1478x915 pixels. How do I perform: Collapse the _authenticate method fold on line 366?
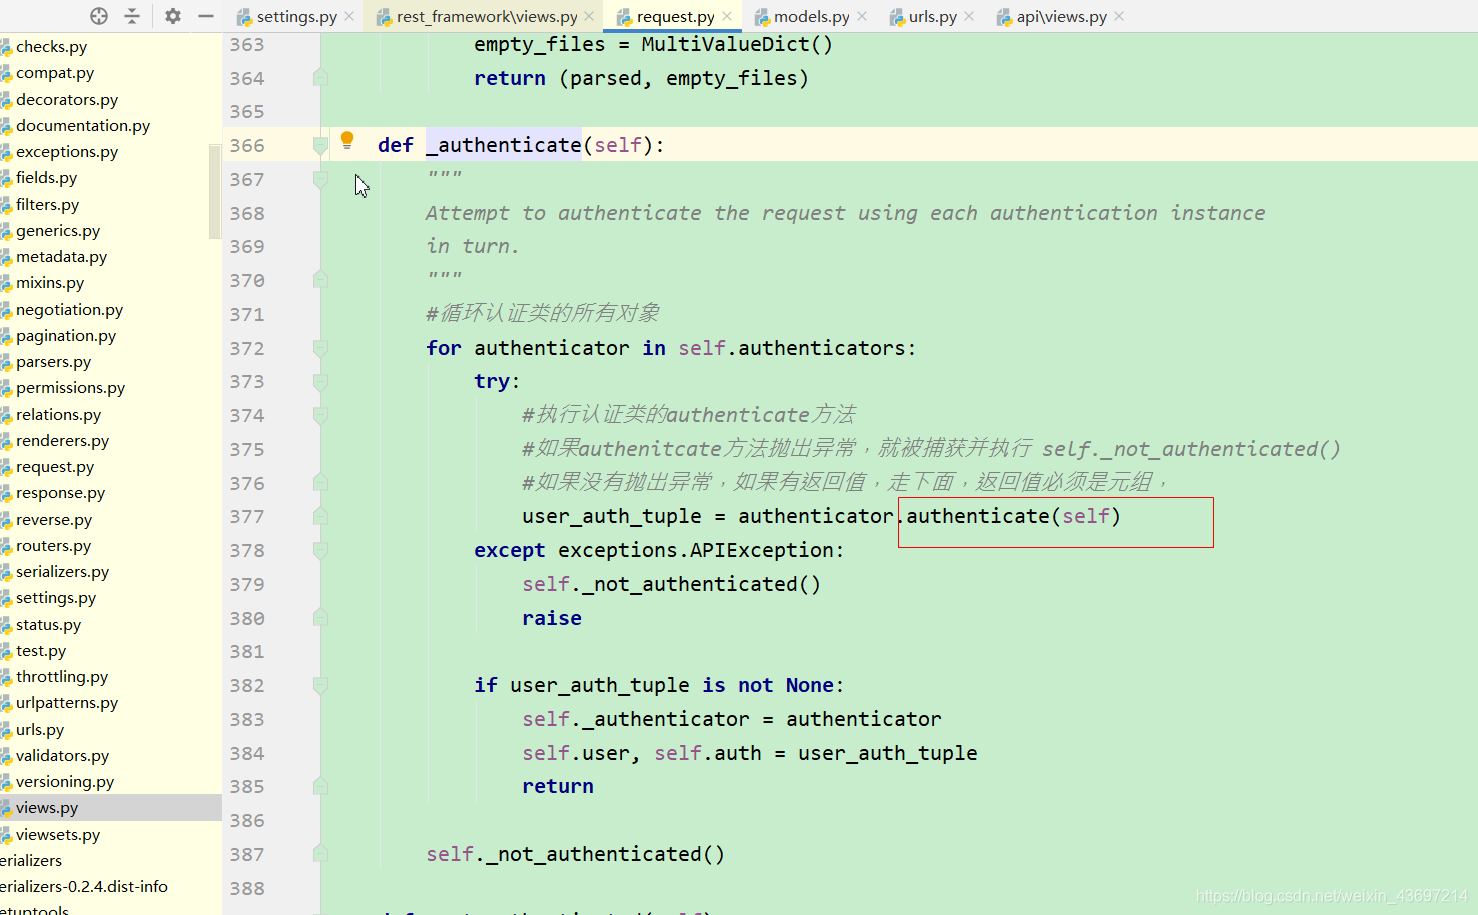pyautogui.click(x=320, y=146)
